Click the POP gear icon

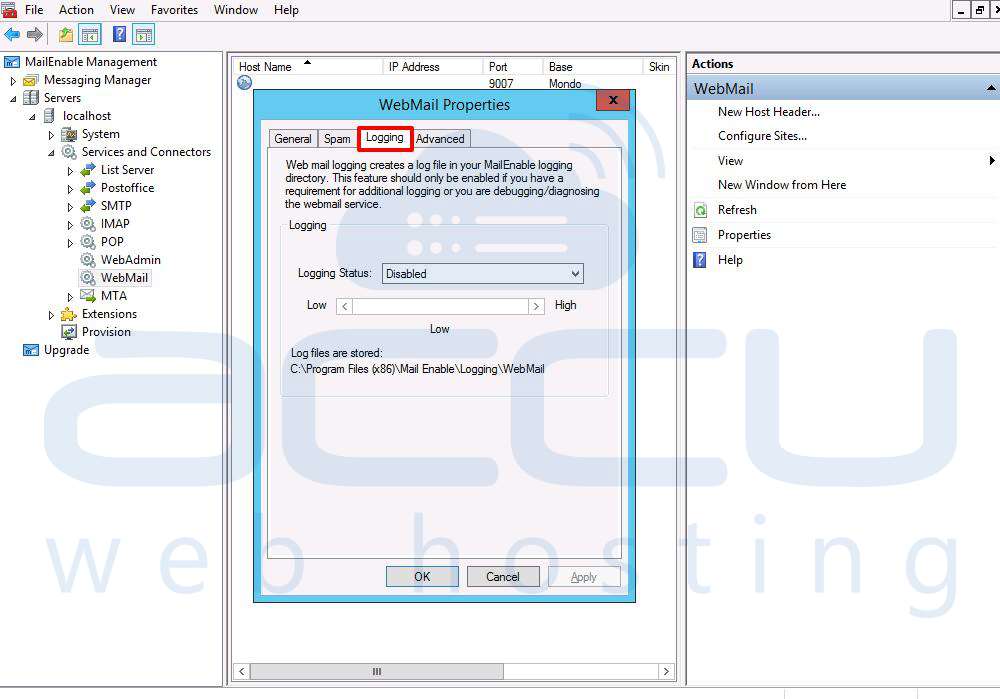click(x=88, y=242)
